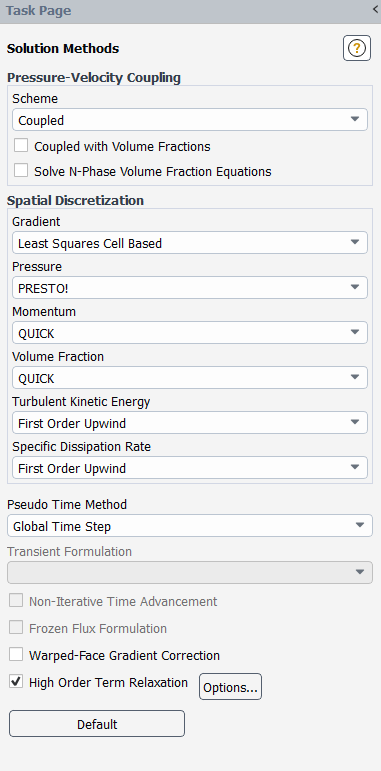The height and width of the screenshot is (771, 381).
Task: Open the Turbulent Kinetic Energy dropdown
Action: click(x=190, y=423)
